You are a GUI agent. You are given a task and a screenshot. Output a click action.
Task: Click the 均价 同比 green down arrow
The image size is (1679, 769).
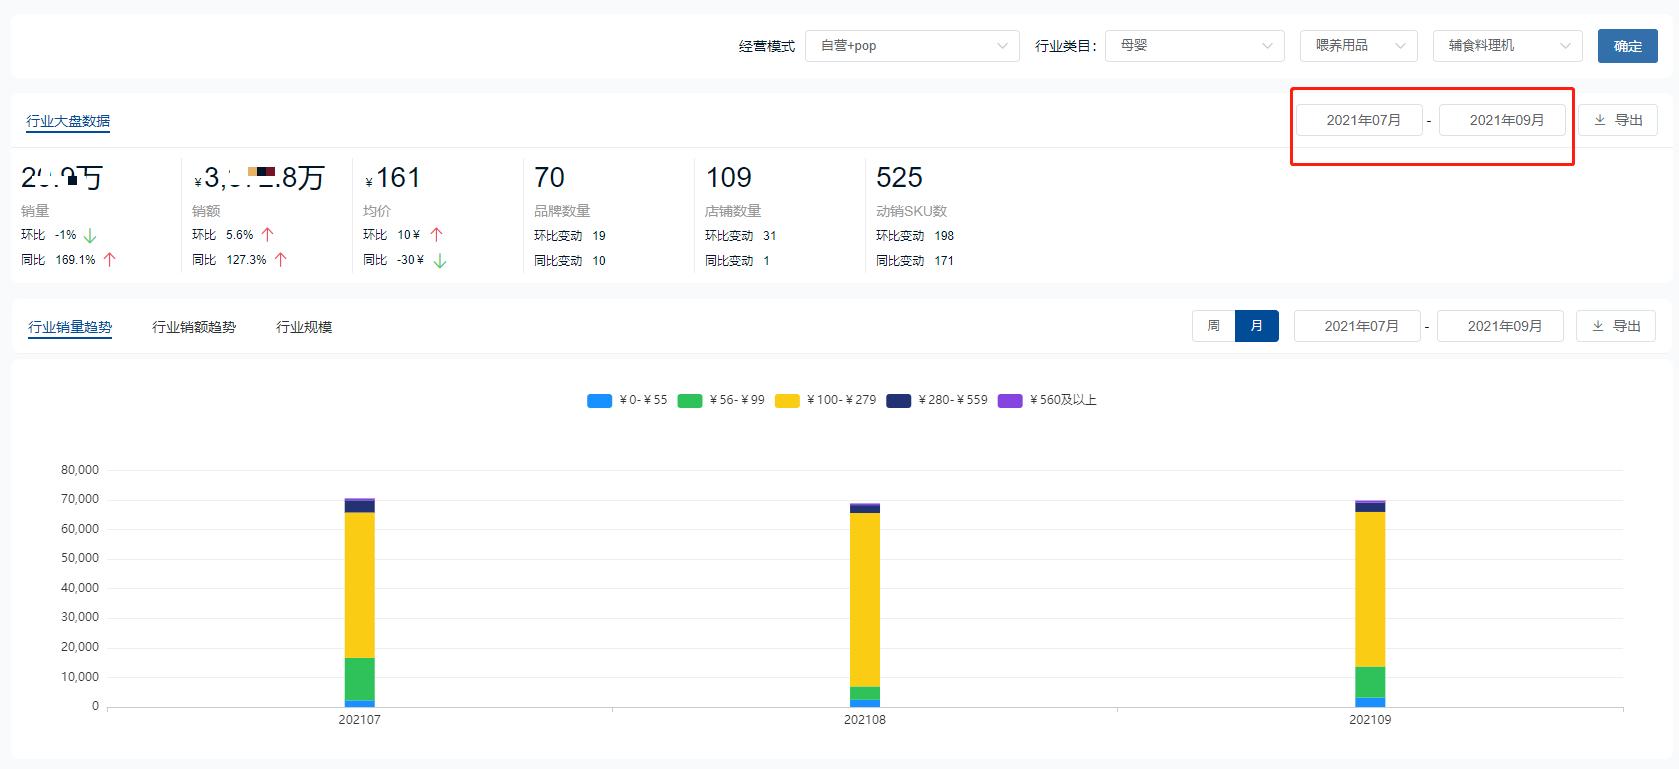click(440, 261)
